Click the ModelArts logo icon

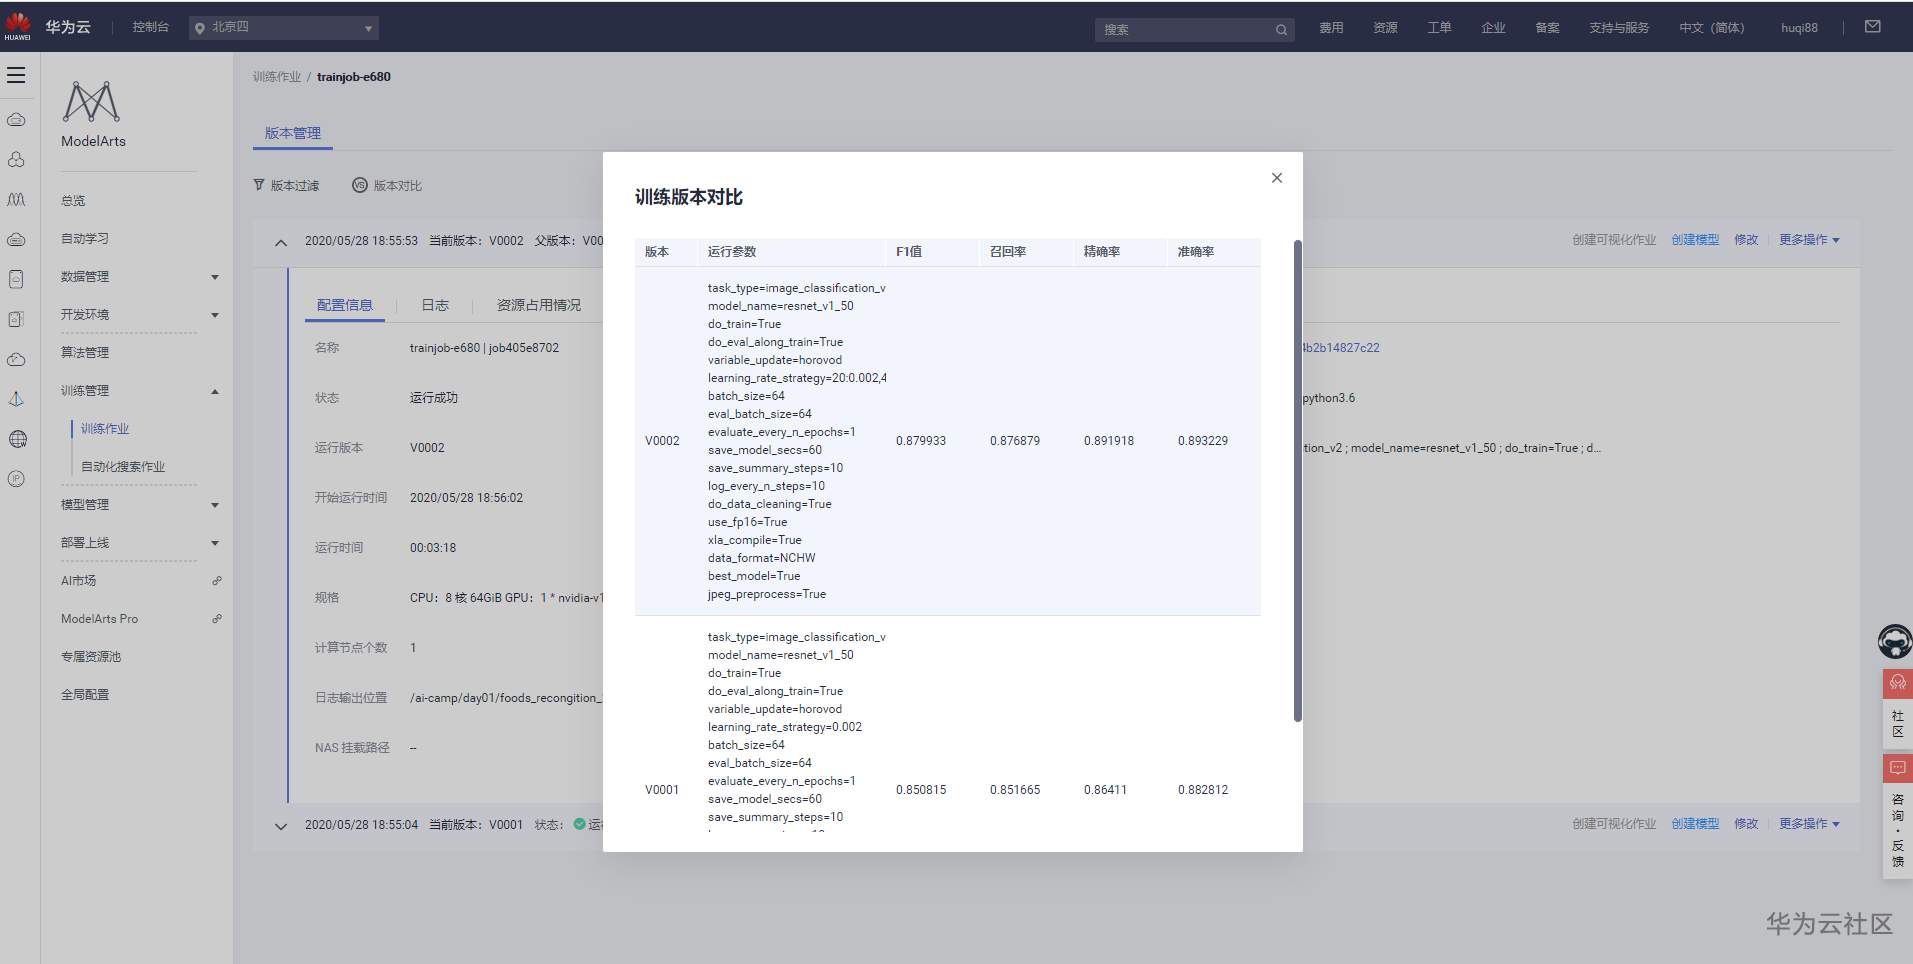[92, 101]
